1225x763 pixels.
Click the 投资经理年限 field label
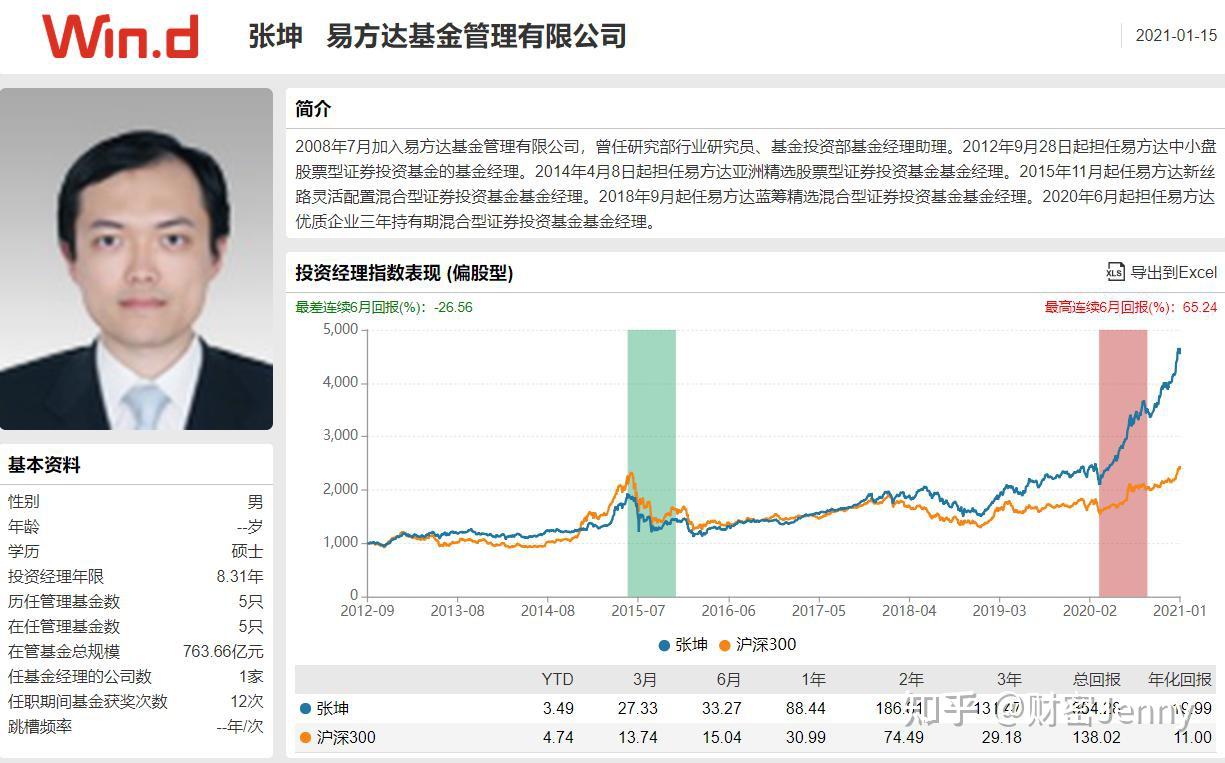[x=56, y=577]
